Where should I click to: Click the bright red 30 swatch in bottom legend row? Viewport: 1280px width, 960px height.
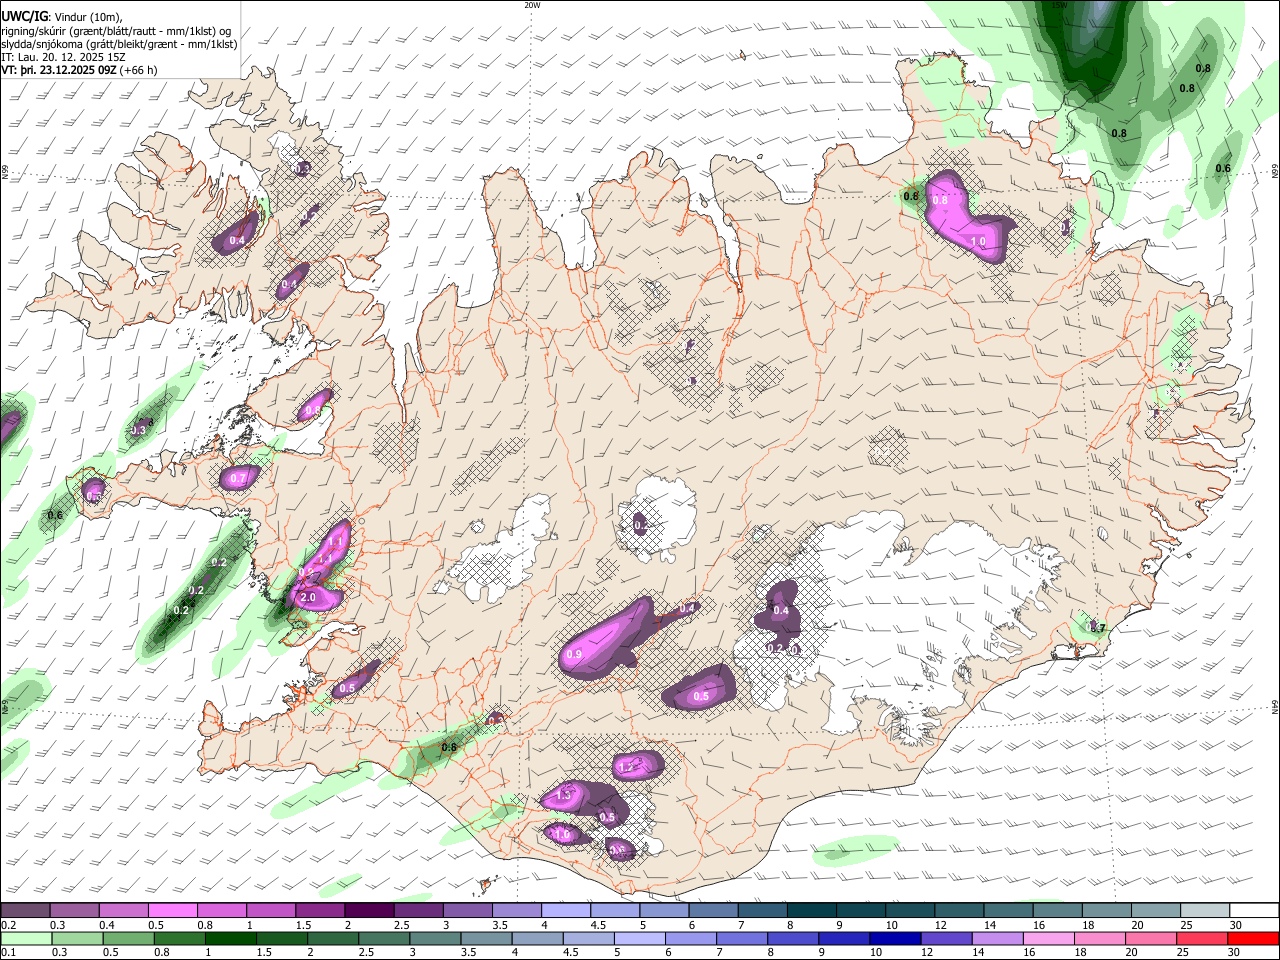click(x=1253, y=938)
